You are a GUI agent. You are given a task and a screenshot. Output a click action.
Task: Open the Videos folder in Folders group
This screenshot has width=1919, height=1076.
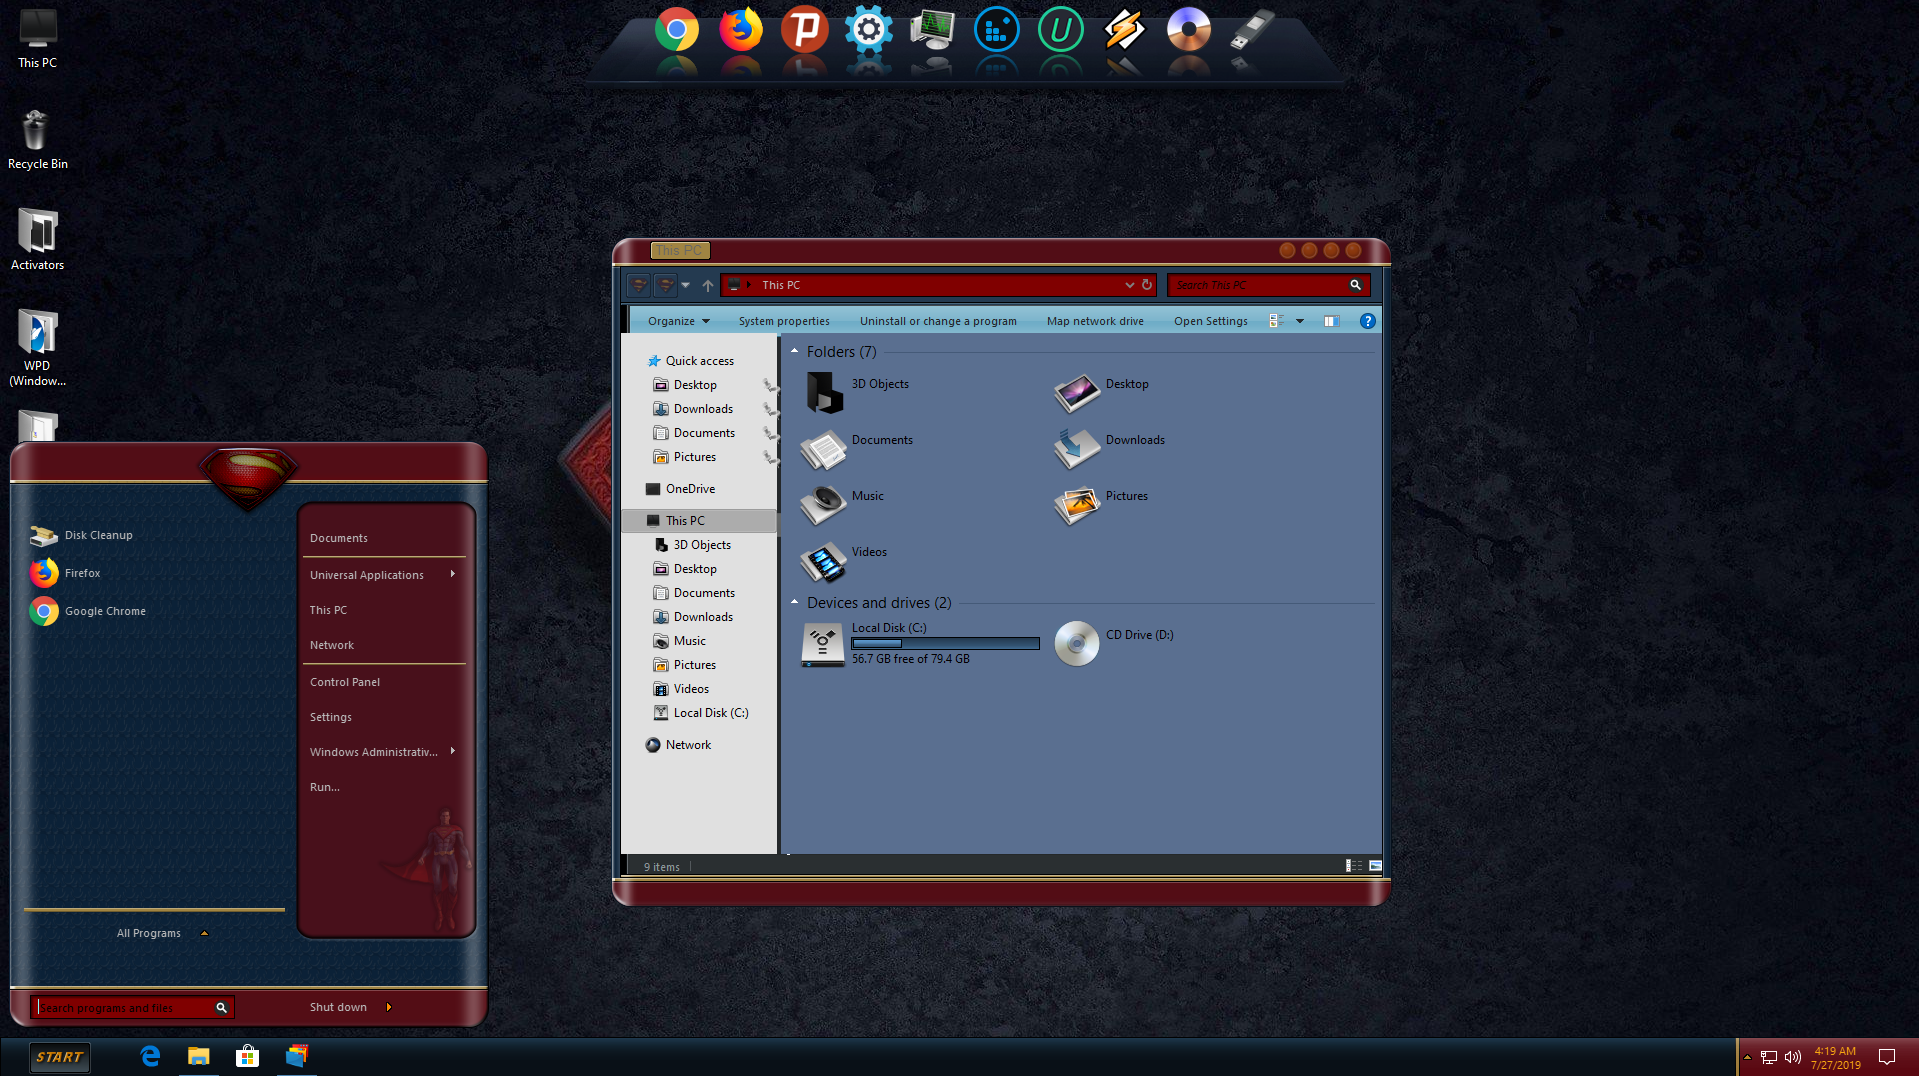tap(825, 562)
